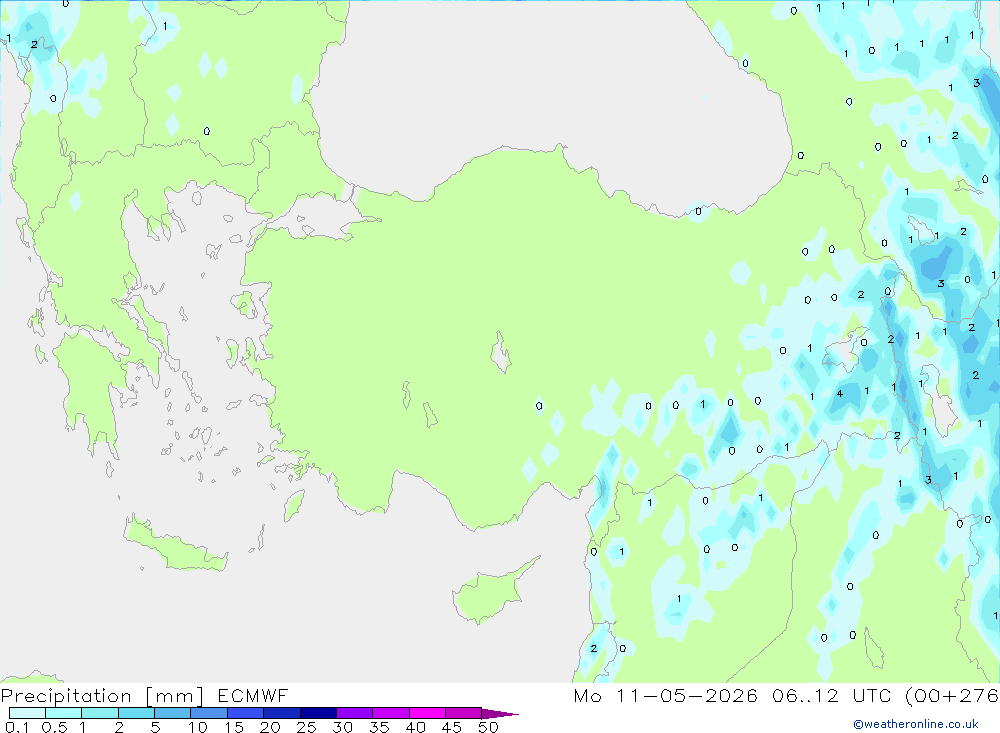Select the 0.1 to 0.5 mm legend swatch
1000x733 pixels.
(27, 713)
